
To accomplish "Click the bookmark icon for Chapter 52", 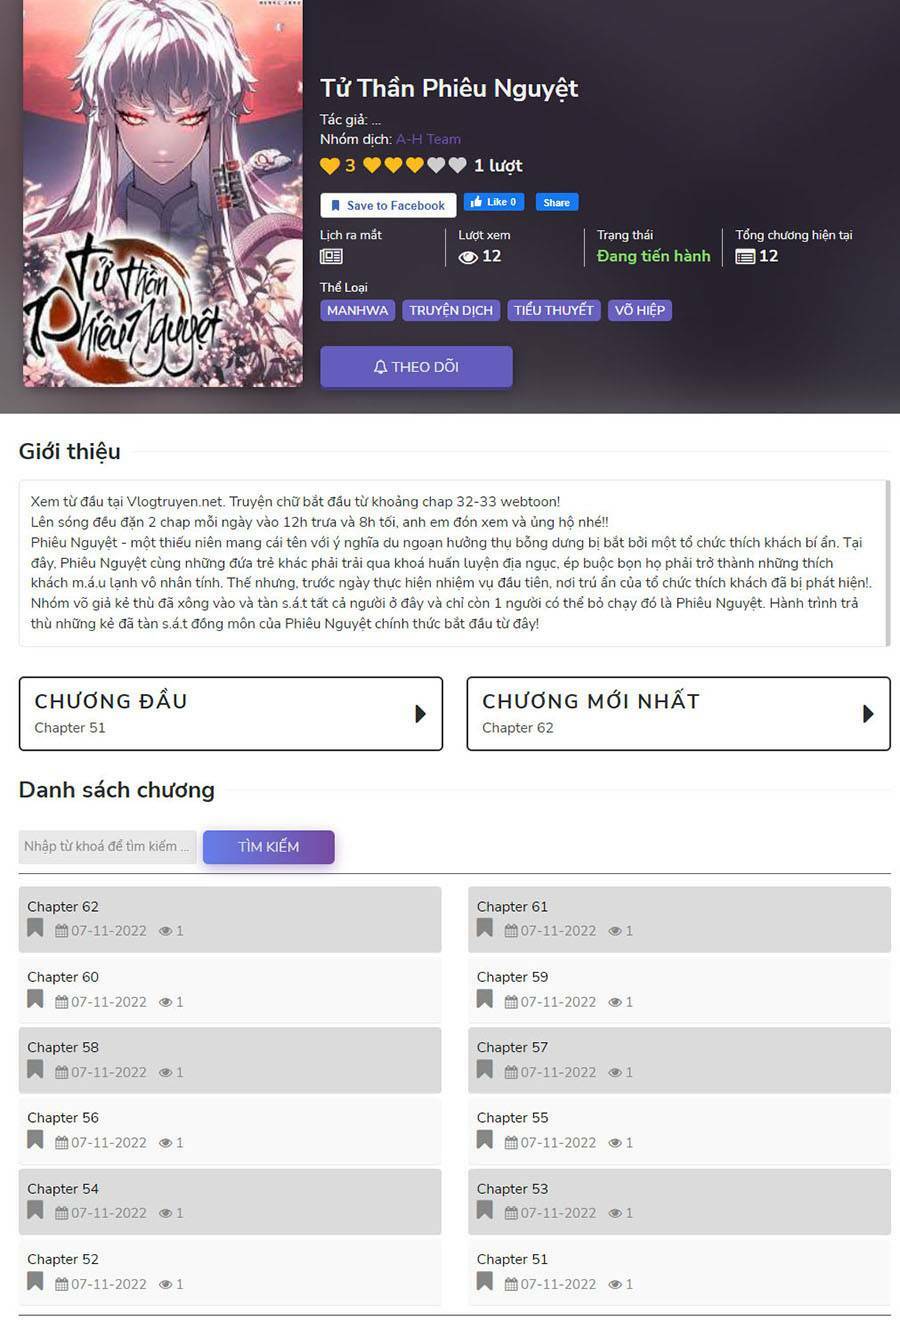I will pyautogui.click(x=35, y=1281).
